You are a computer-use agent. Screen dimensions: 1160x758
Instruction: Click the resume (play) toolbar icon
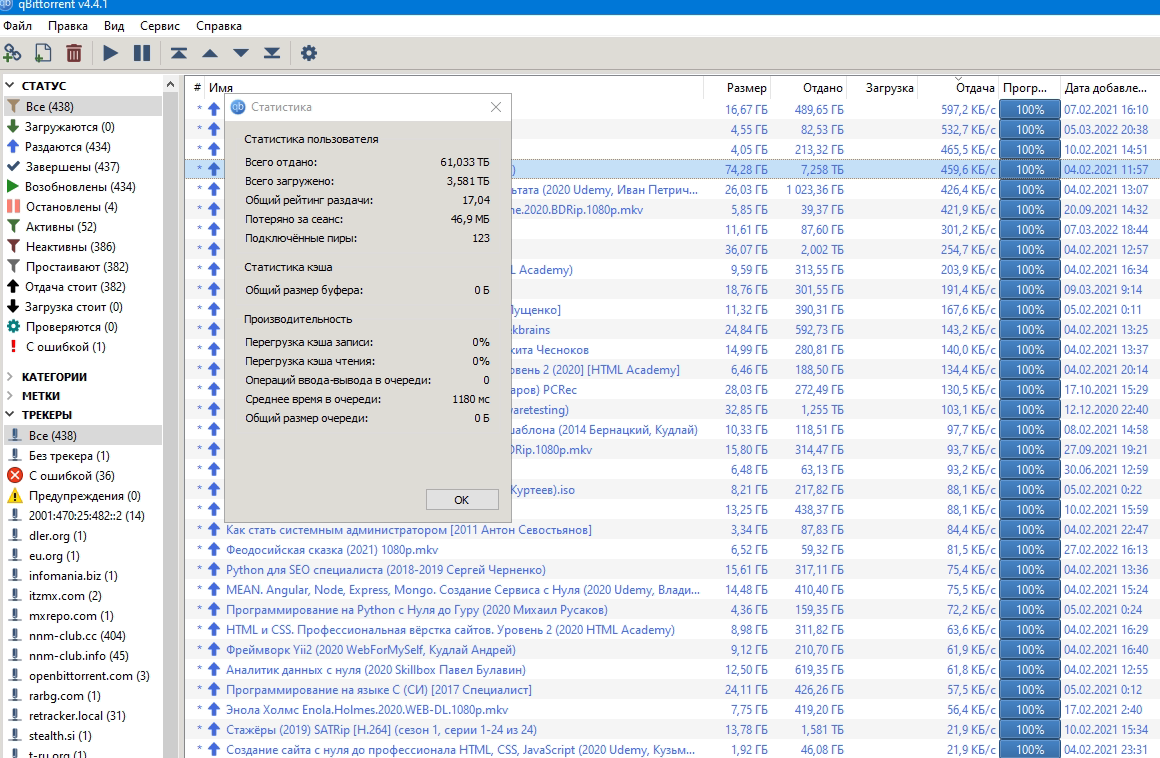[110, 53]
